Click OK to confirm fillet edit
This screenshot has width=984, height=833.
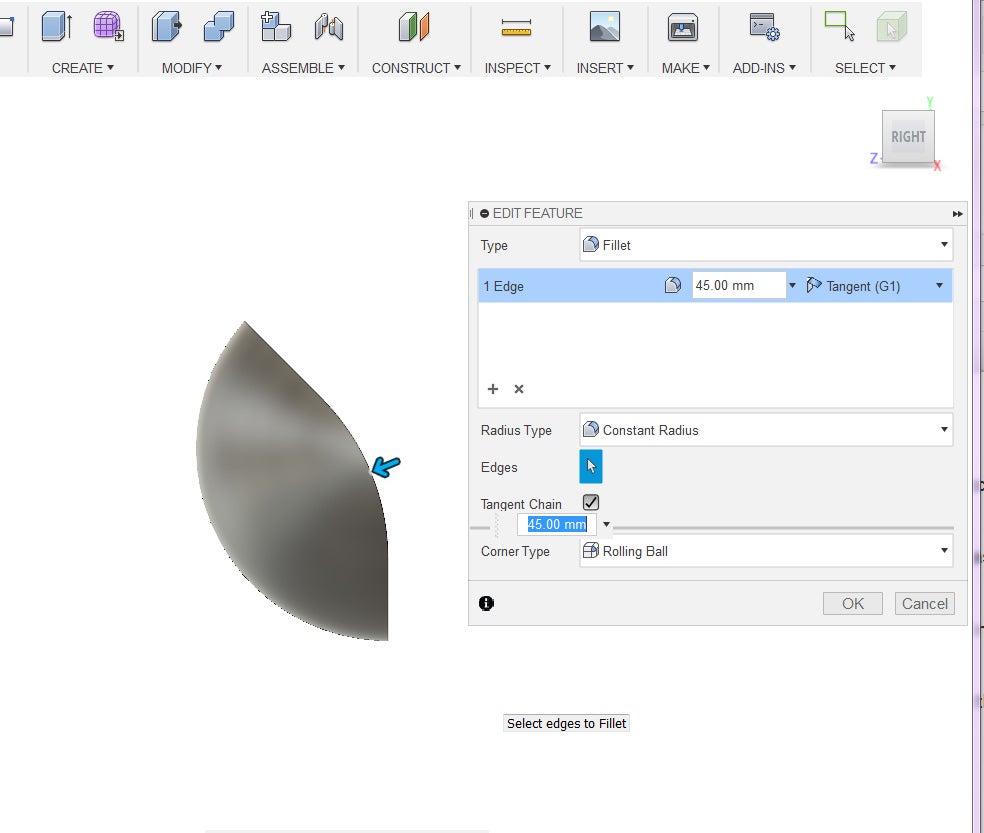pyautogui.click(x=853, y=603)
